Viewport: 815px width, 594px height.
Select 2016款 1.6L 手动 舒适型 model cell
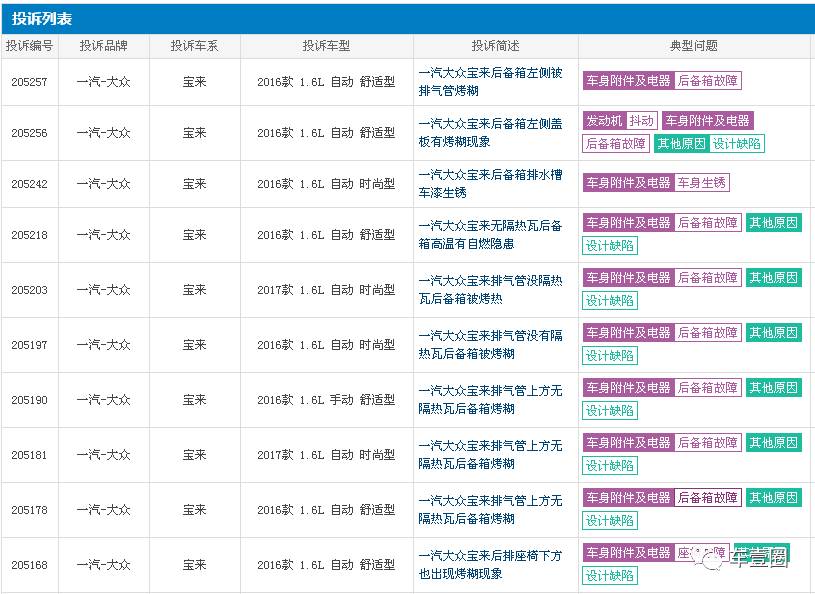point(326,400)
